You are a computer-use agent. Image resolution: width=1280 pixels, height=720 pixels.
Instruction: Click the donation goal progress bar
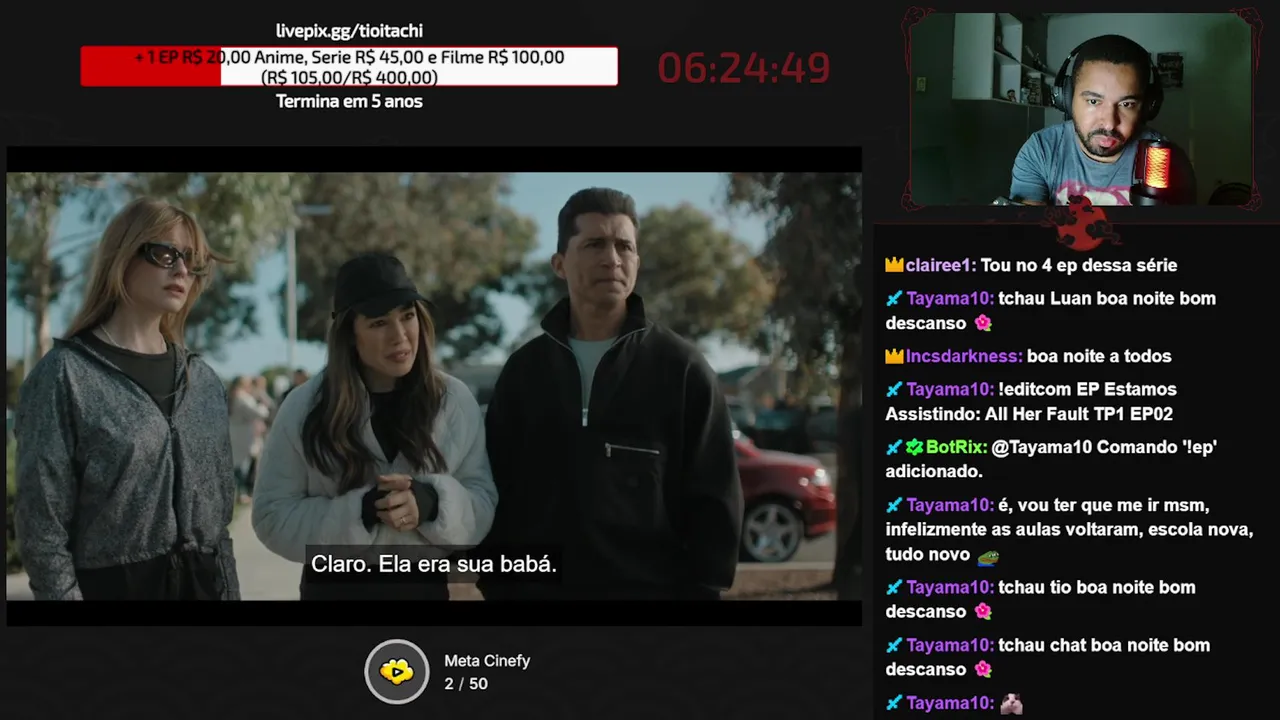[x=349, y=66]
